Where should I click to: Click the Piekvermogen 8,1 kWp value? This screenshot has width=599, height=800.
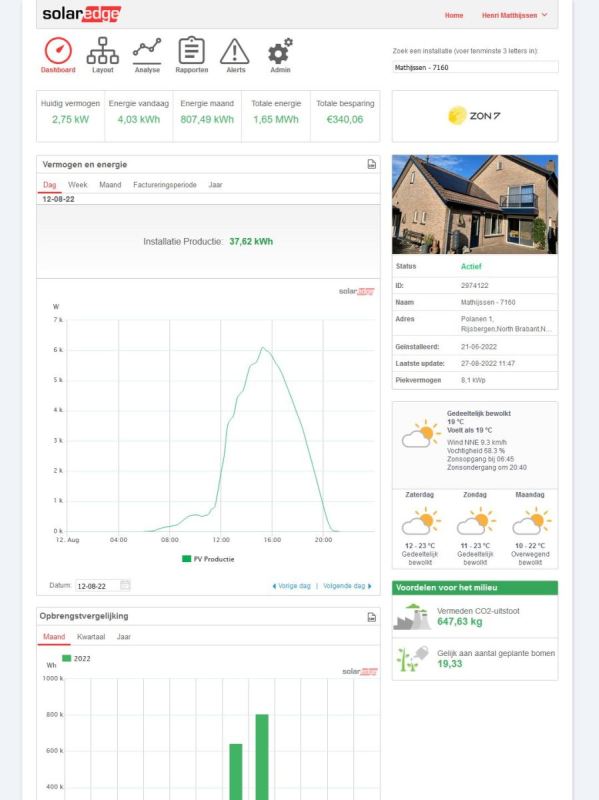(x=473, y=380)
